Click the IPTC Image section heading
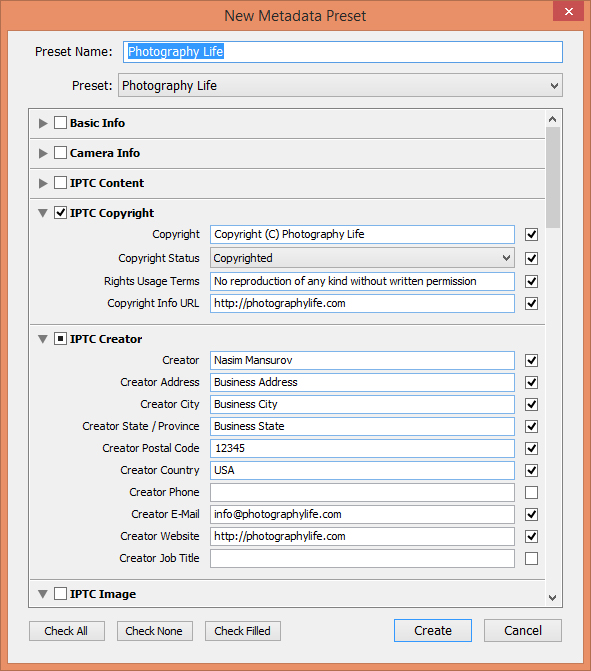Screen dimensions: 591x671 point(103,594)
